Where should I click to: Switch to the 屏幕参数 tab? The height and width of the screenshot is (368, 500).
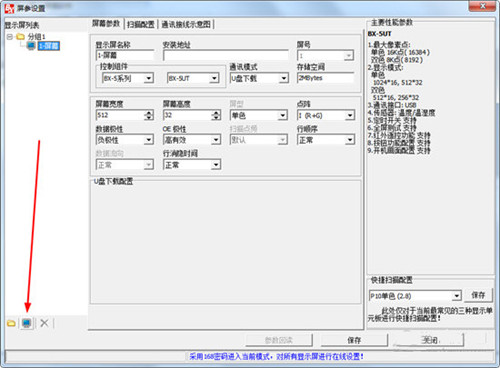(106, 23)
